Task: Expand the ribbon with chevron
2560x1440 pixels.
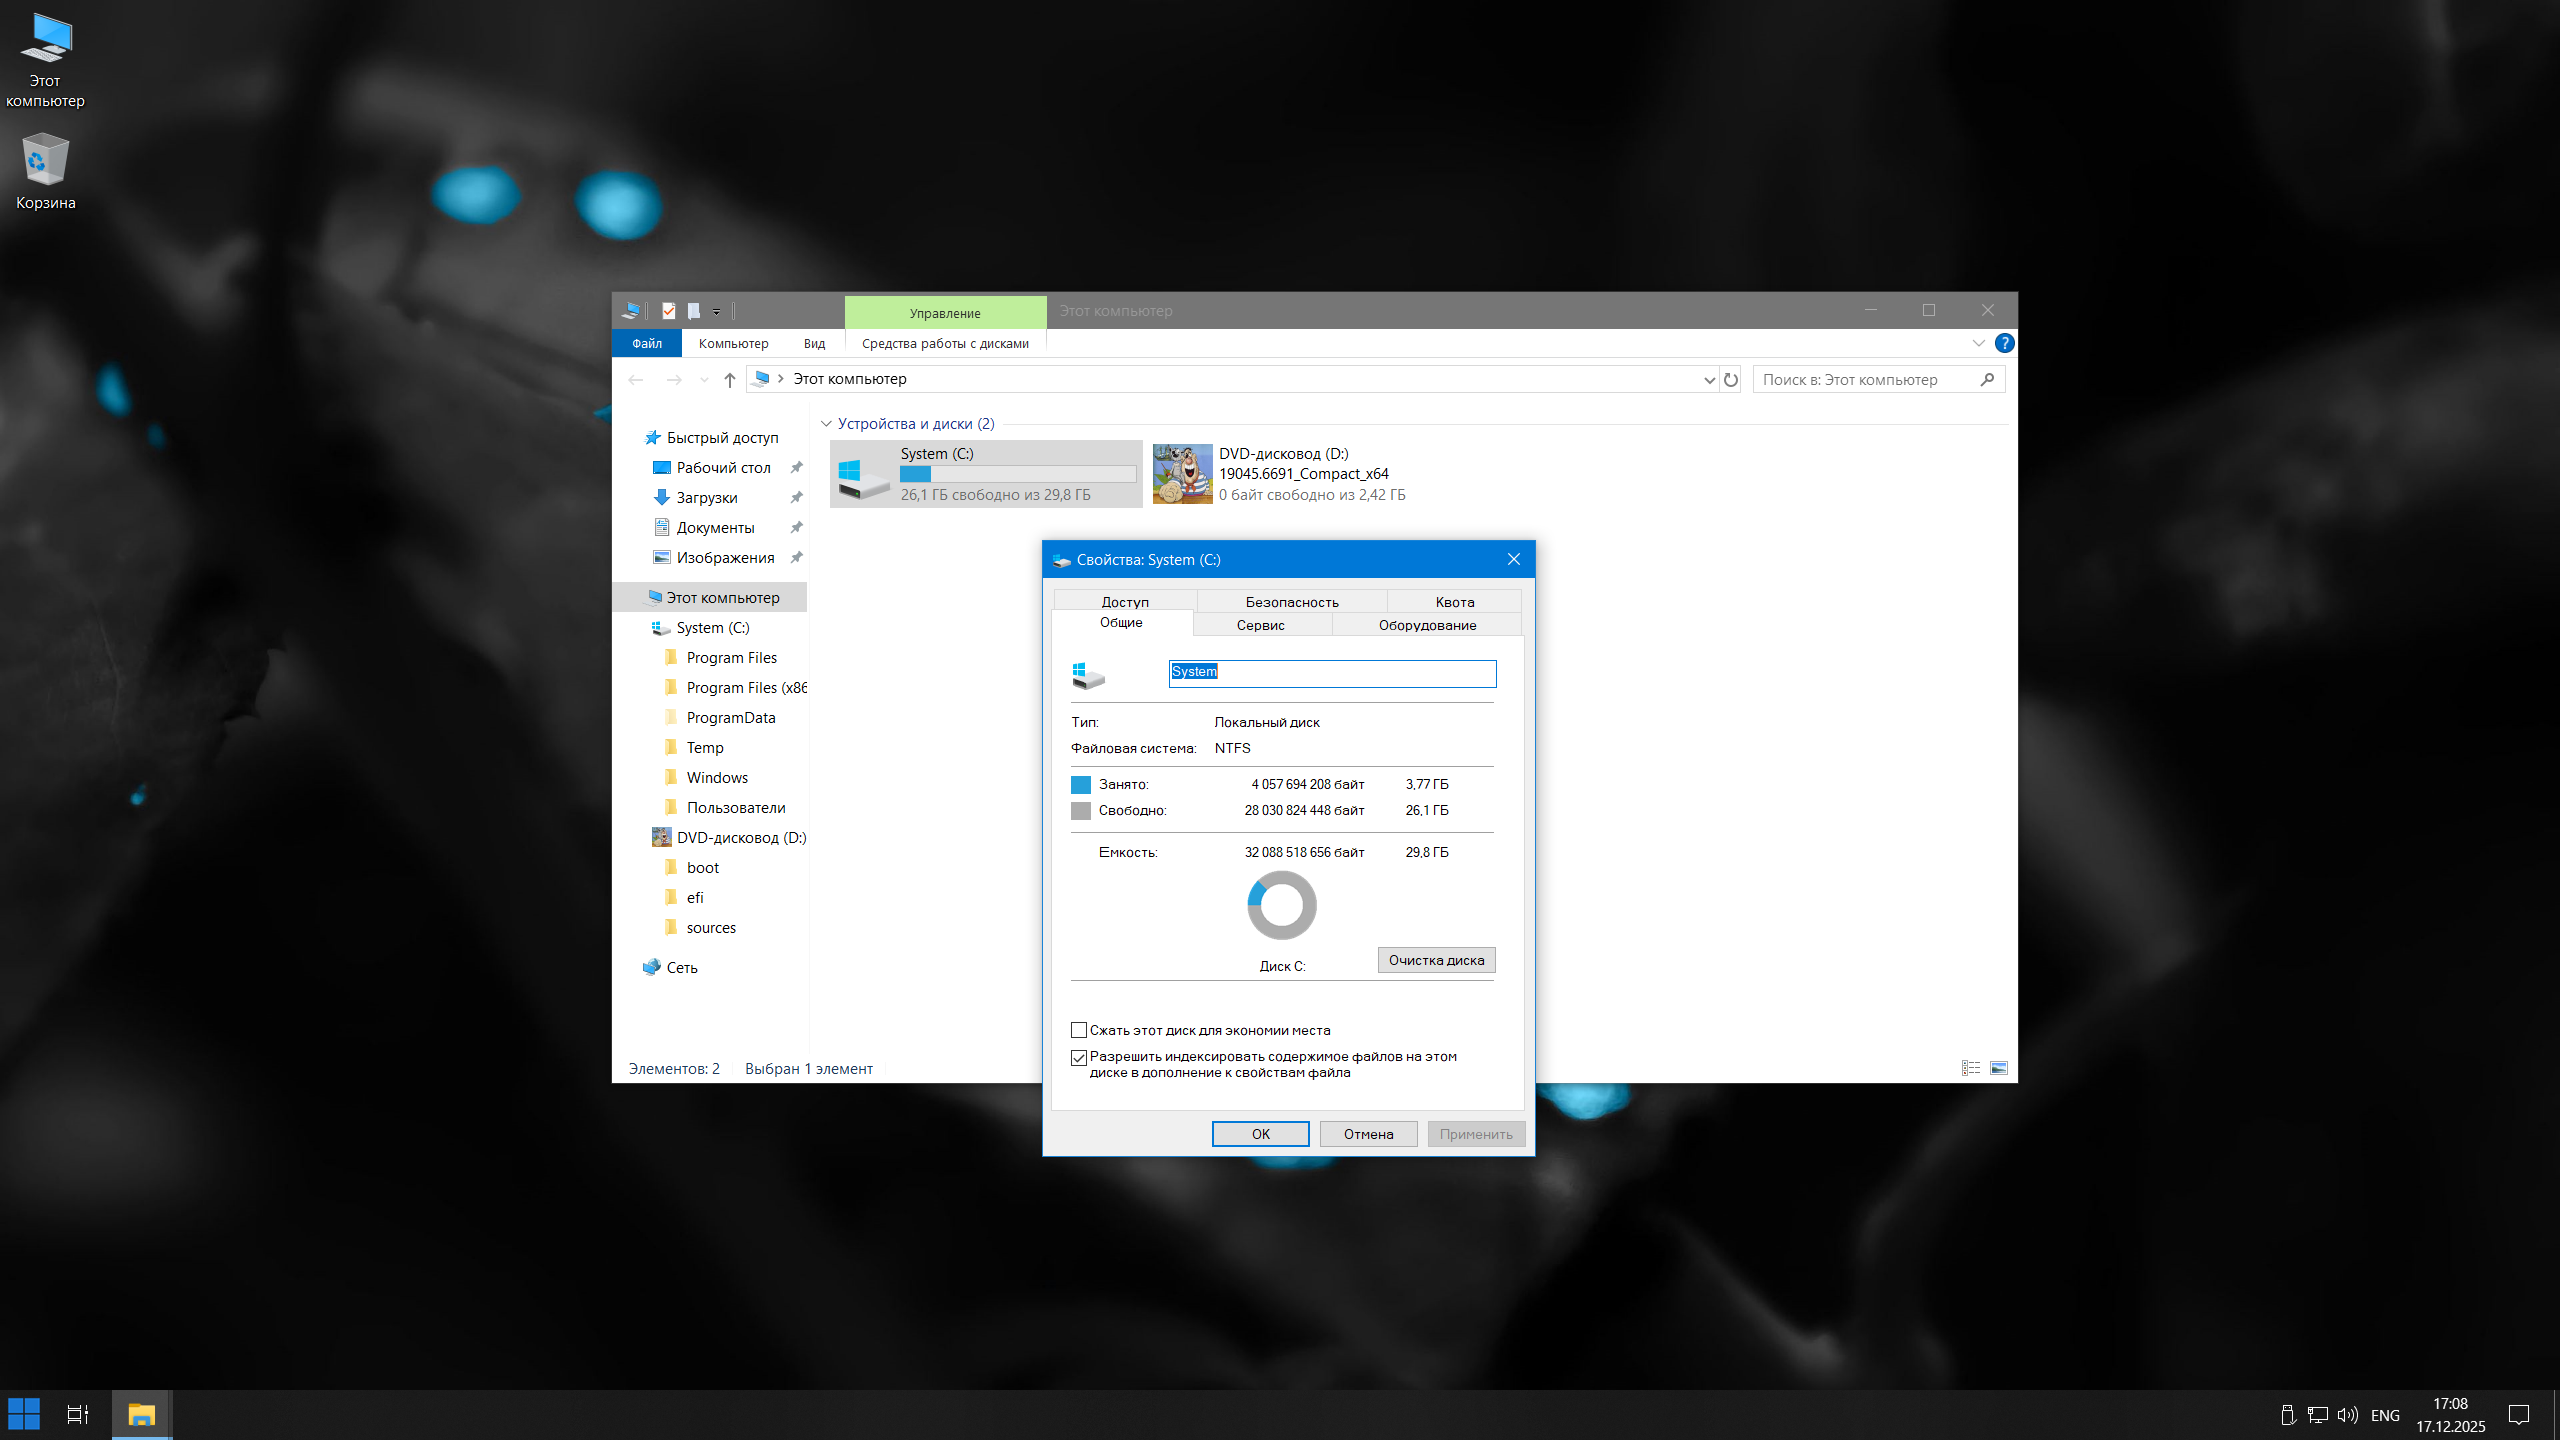Action: tap(1978, 343)
